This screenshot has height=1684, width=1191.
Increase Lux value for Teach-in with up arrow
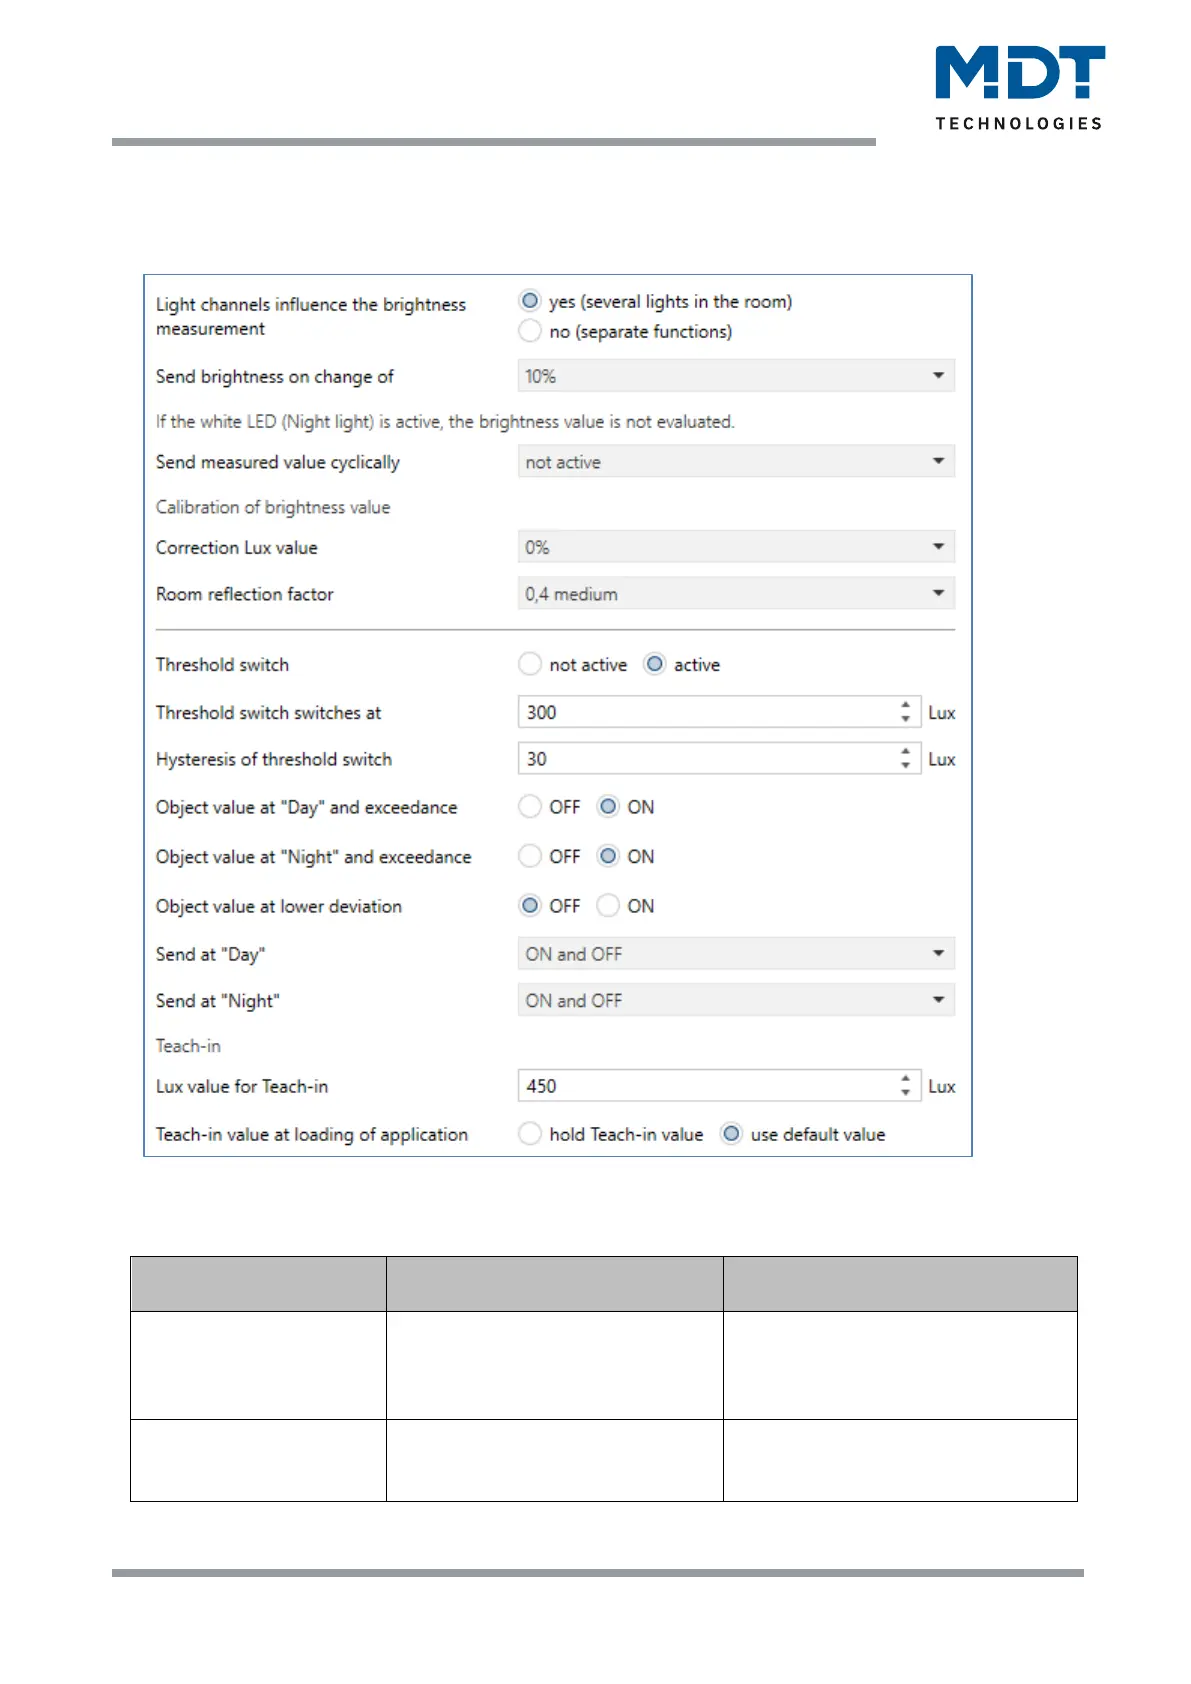(x=905, y=1079)
